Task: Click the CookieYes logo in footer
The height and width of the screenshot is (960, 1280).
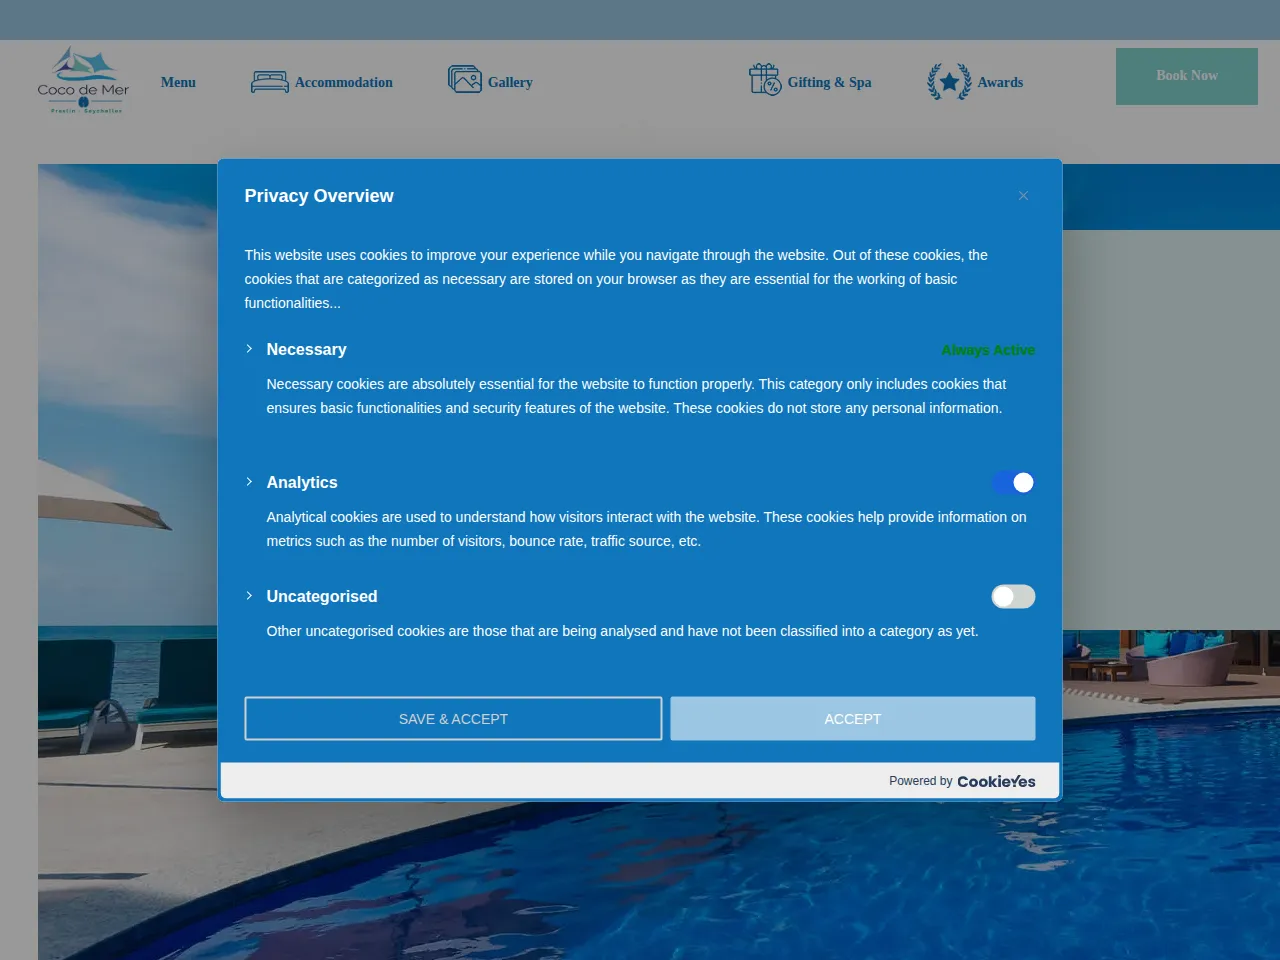Action: point(996,781)
